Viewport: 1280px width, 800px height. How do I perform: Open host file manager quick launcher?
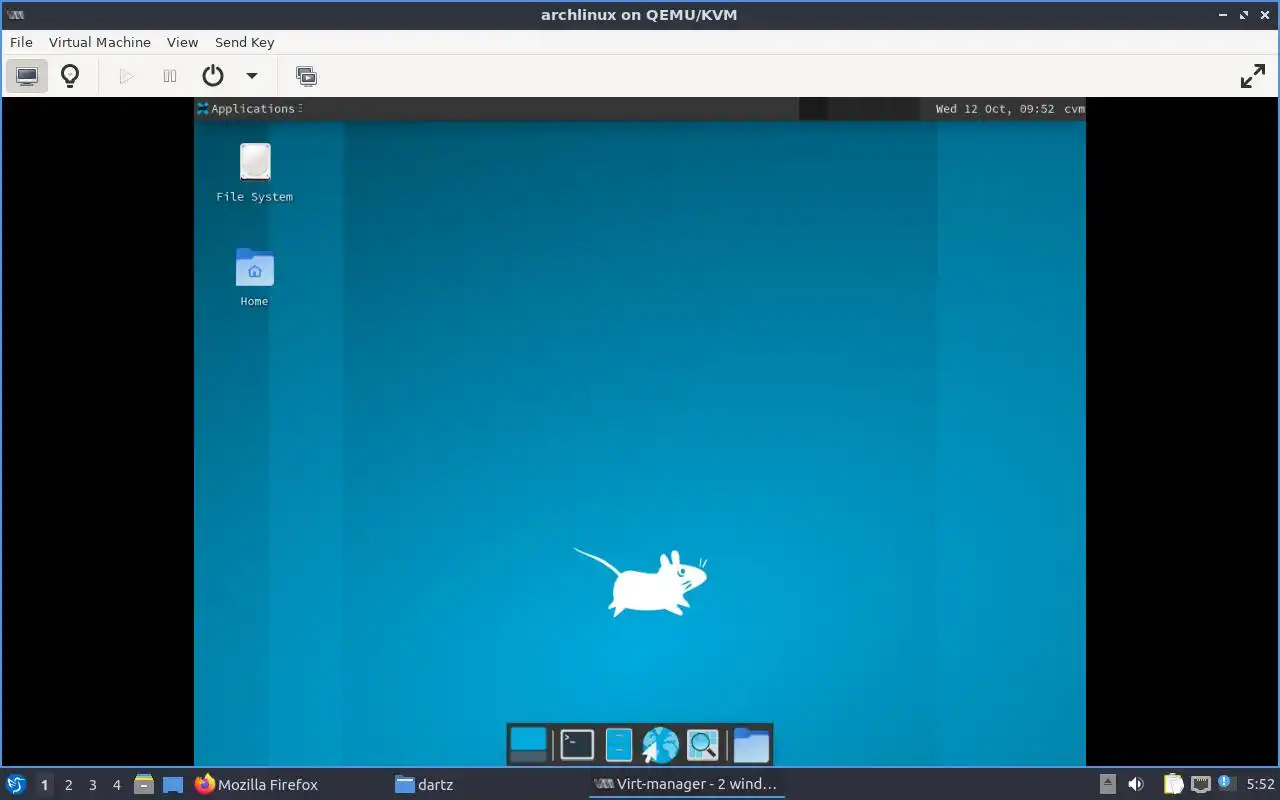tap(144, 784)
